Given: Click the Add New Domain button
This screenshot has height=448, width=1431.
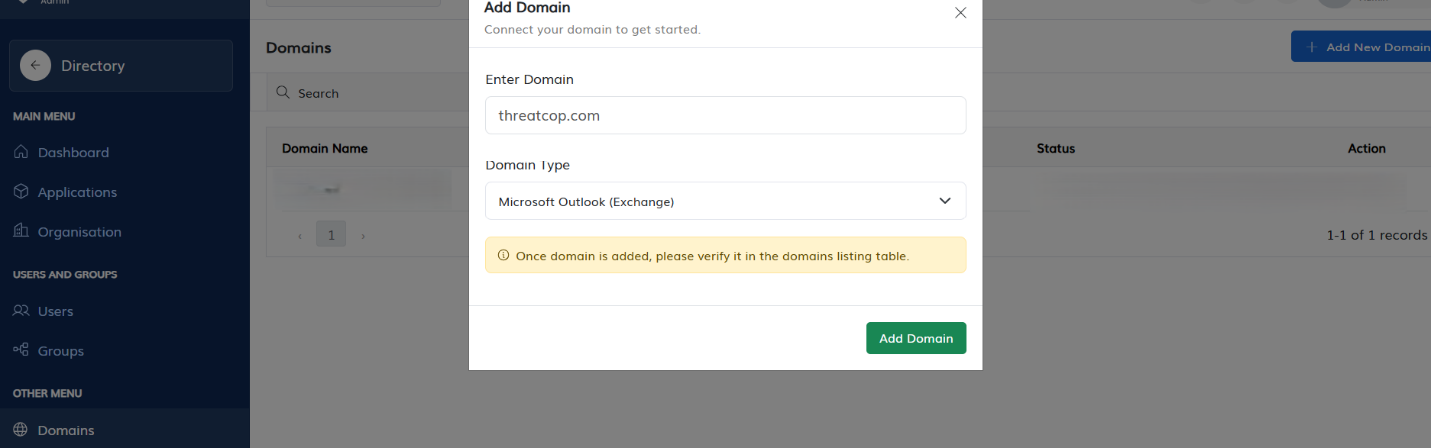Looking at the screenshot, I should click(1362, 47).
